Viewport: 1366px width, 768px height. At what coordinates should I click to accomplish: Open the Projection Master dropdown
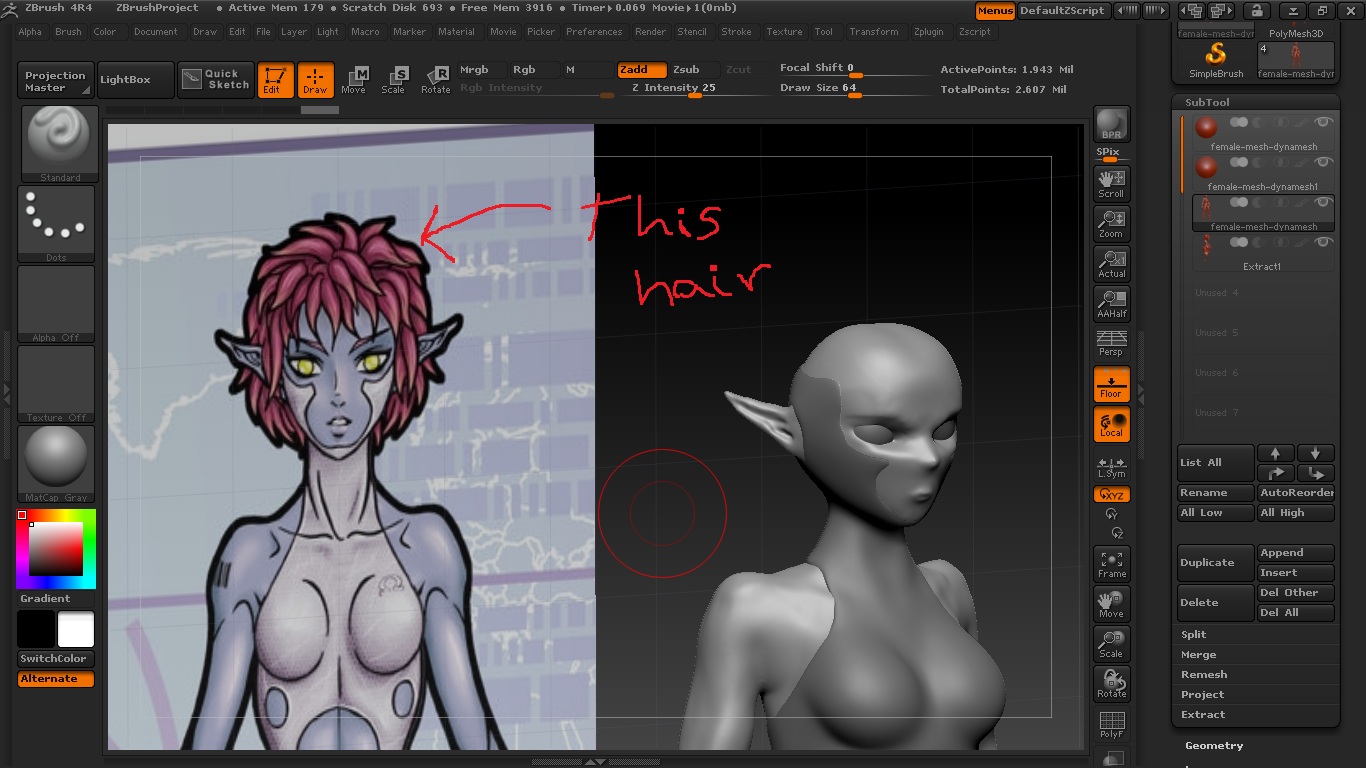56,81
